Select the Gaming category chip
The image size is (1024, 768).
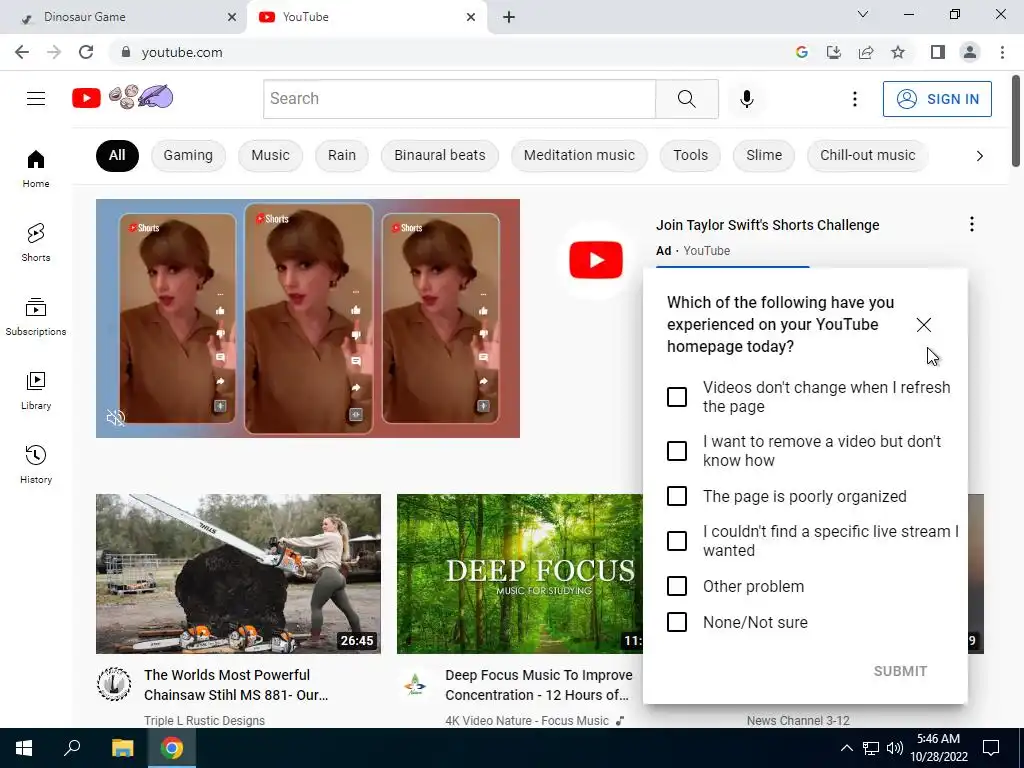tap(188, 155)
